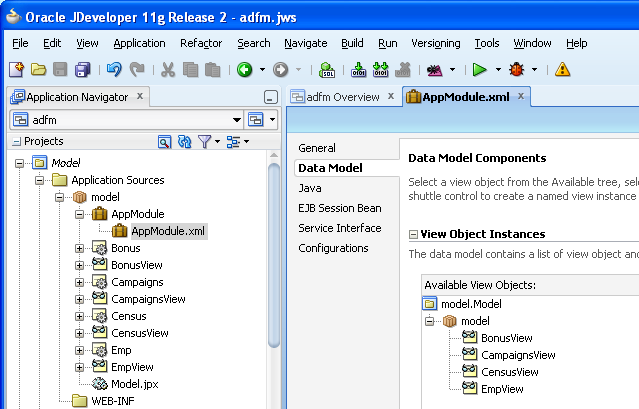
Task: Open the Tools menu
Action: [x=487, y=43]
